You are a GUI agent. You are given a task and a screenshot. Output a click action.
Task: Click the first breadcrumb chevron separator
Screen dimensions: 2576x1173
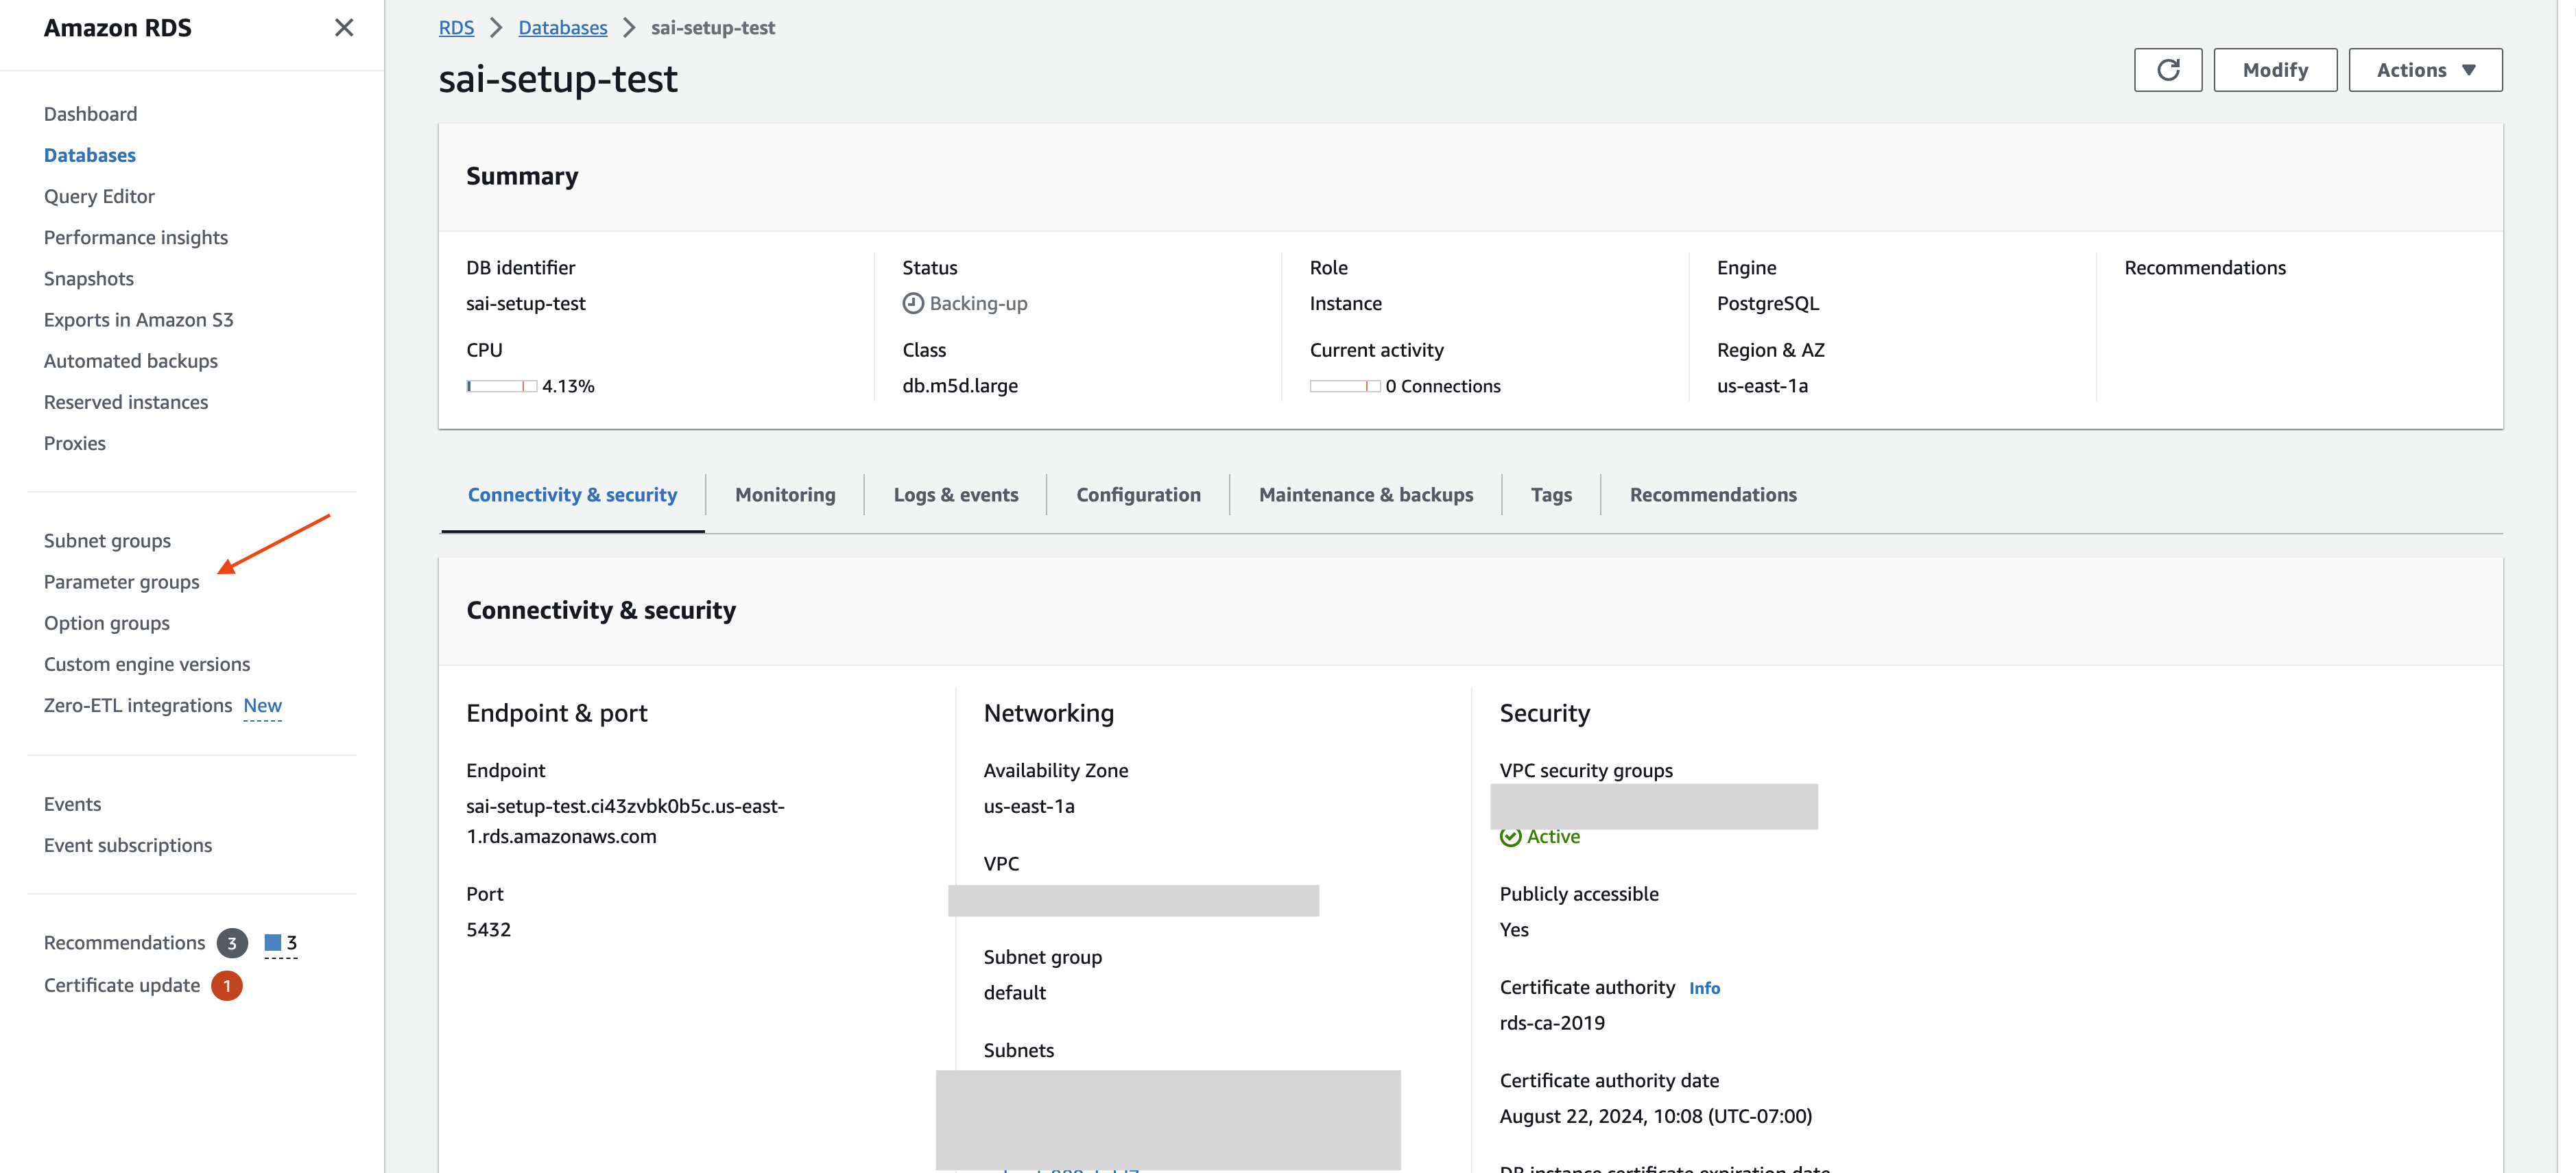(x=496, y=28)
